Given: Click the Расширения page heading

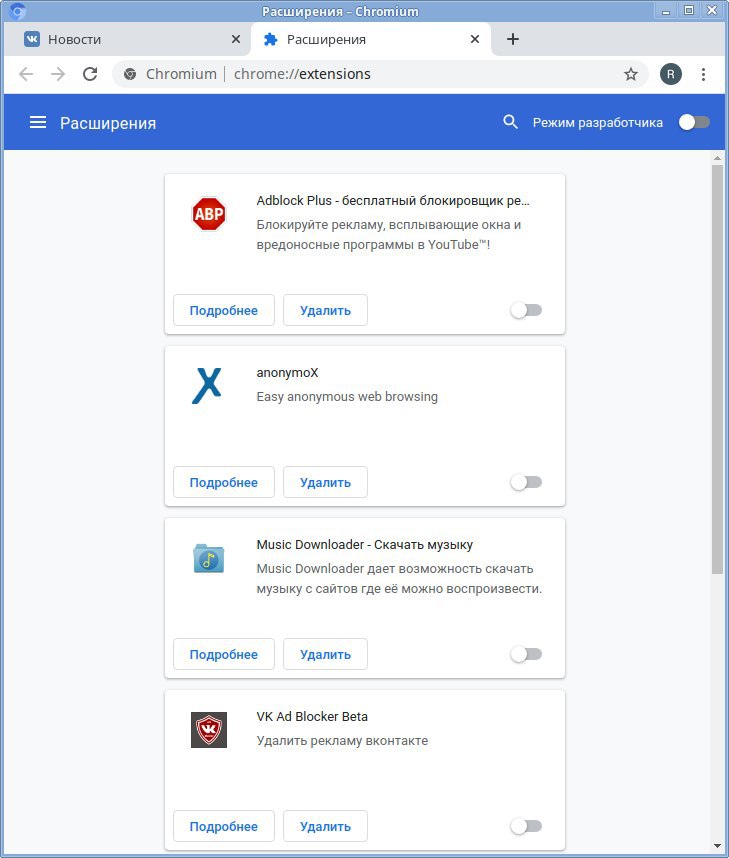Looking at the screenshot, I should 108,123.
